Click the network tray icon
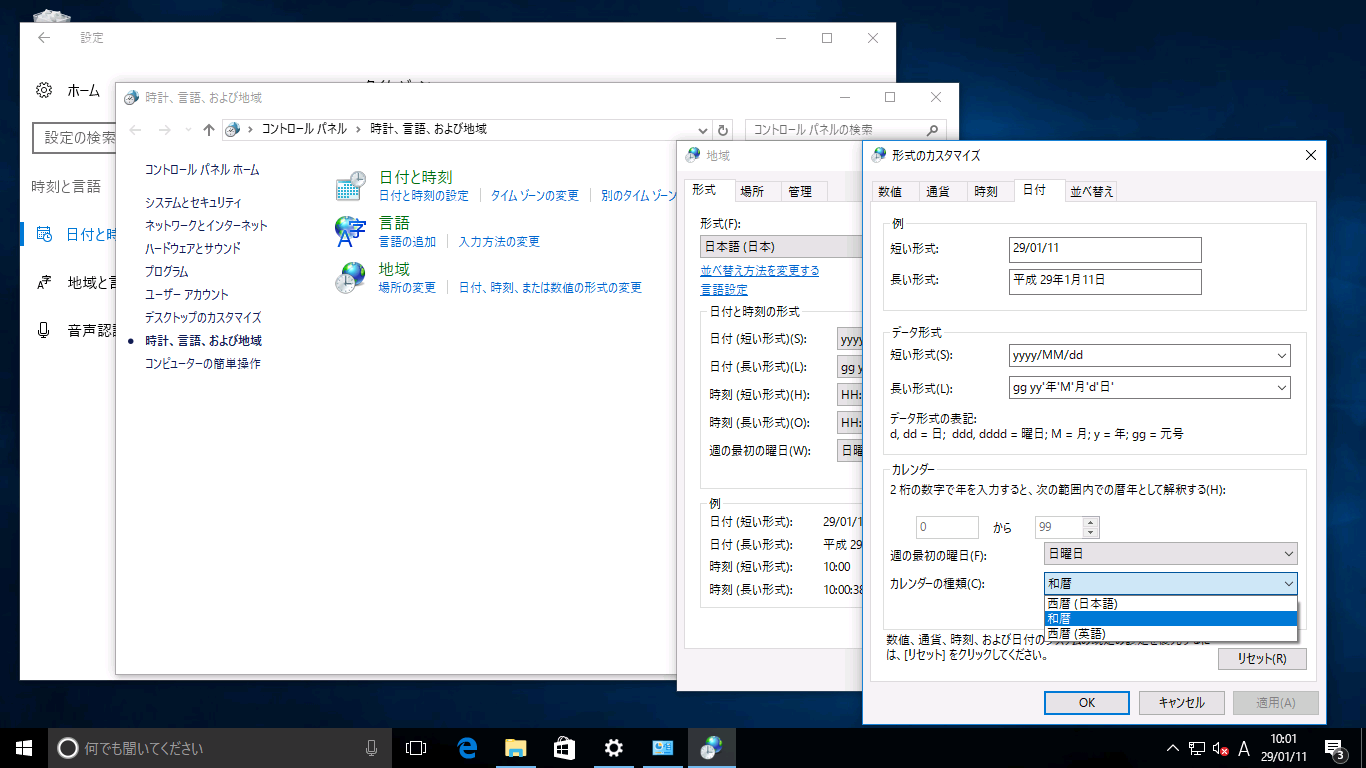This screenshot has width=1366, height=768. point(1197,748)
